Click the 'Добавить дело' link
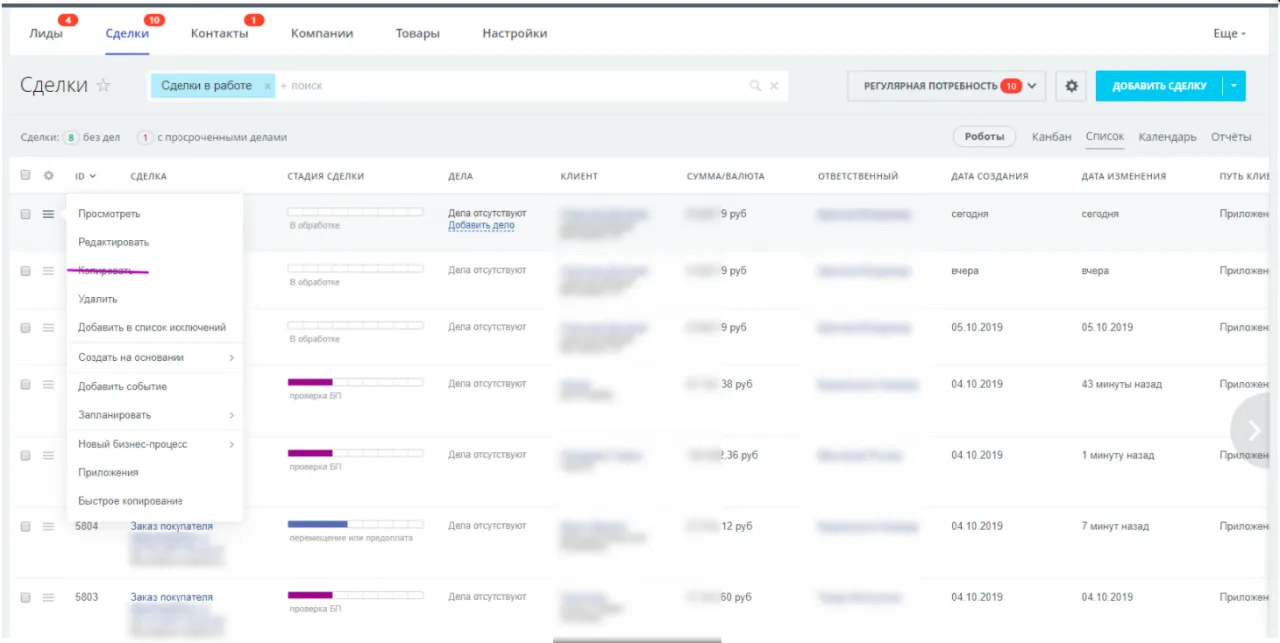 tap(481, 226)
